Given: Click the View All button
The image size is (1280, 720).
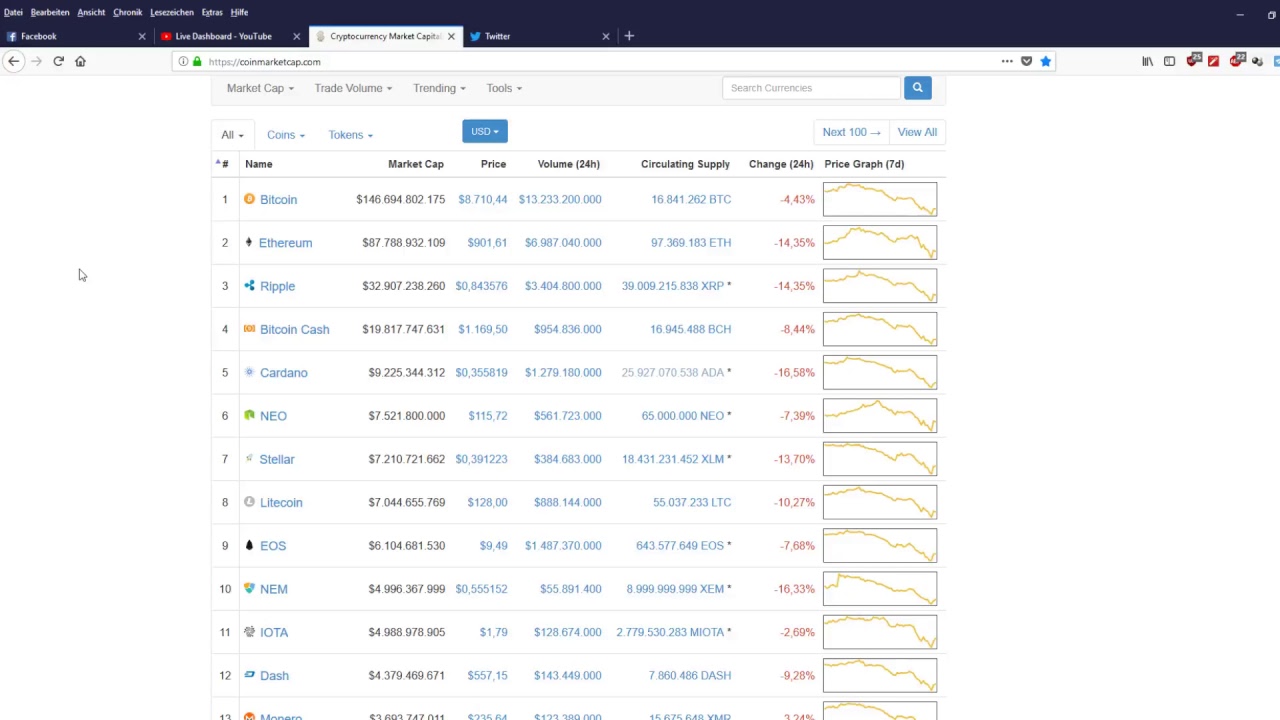Looking at the screenshot, I should click(917, 132).
